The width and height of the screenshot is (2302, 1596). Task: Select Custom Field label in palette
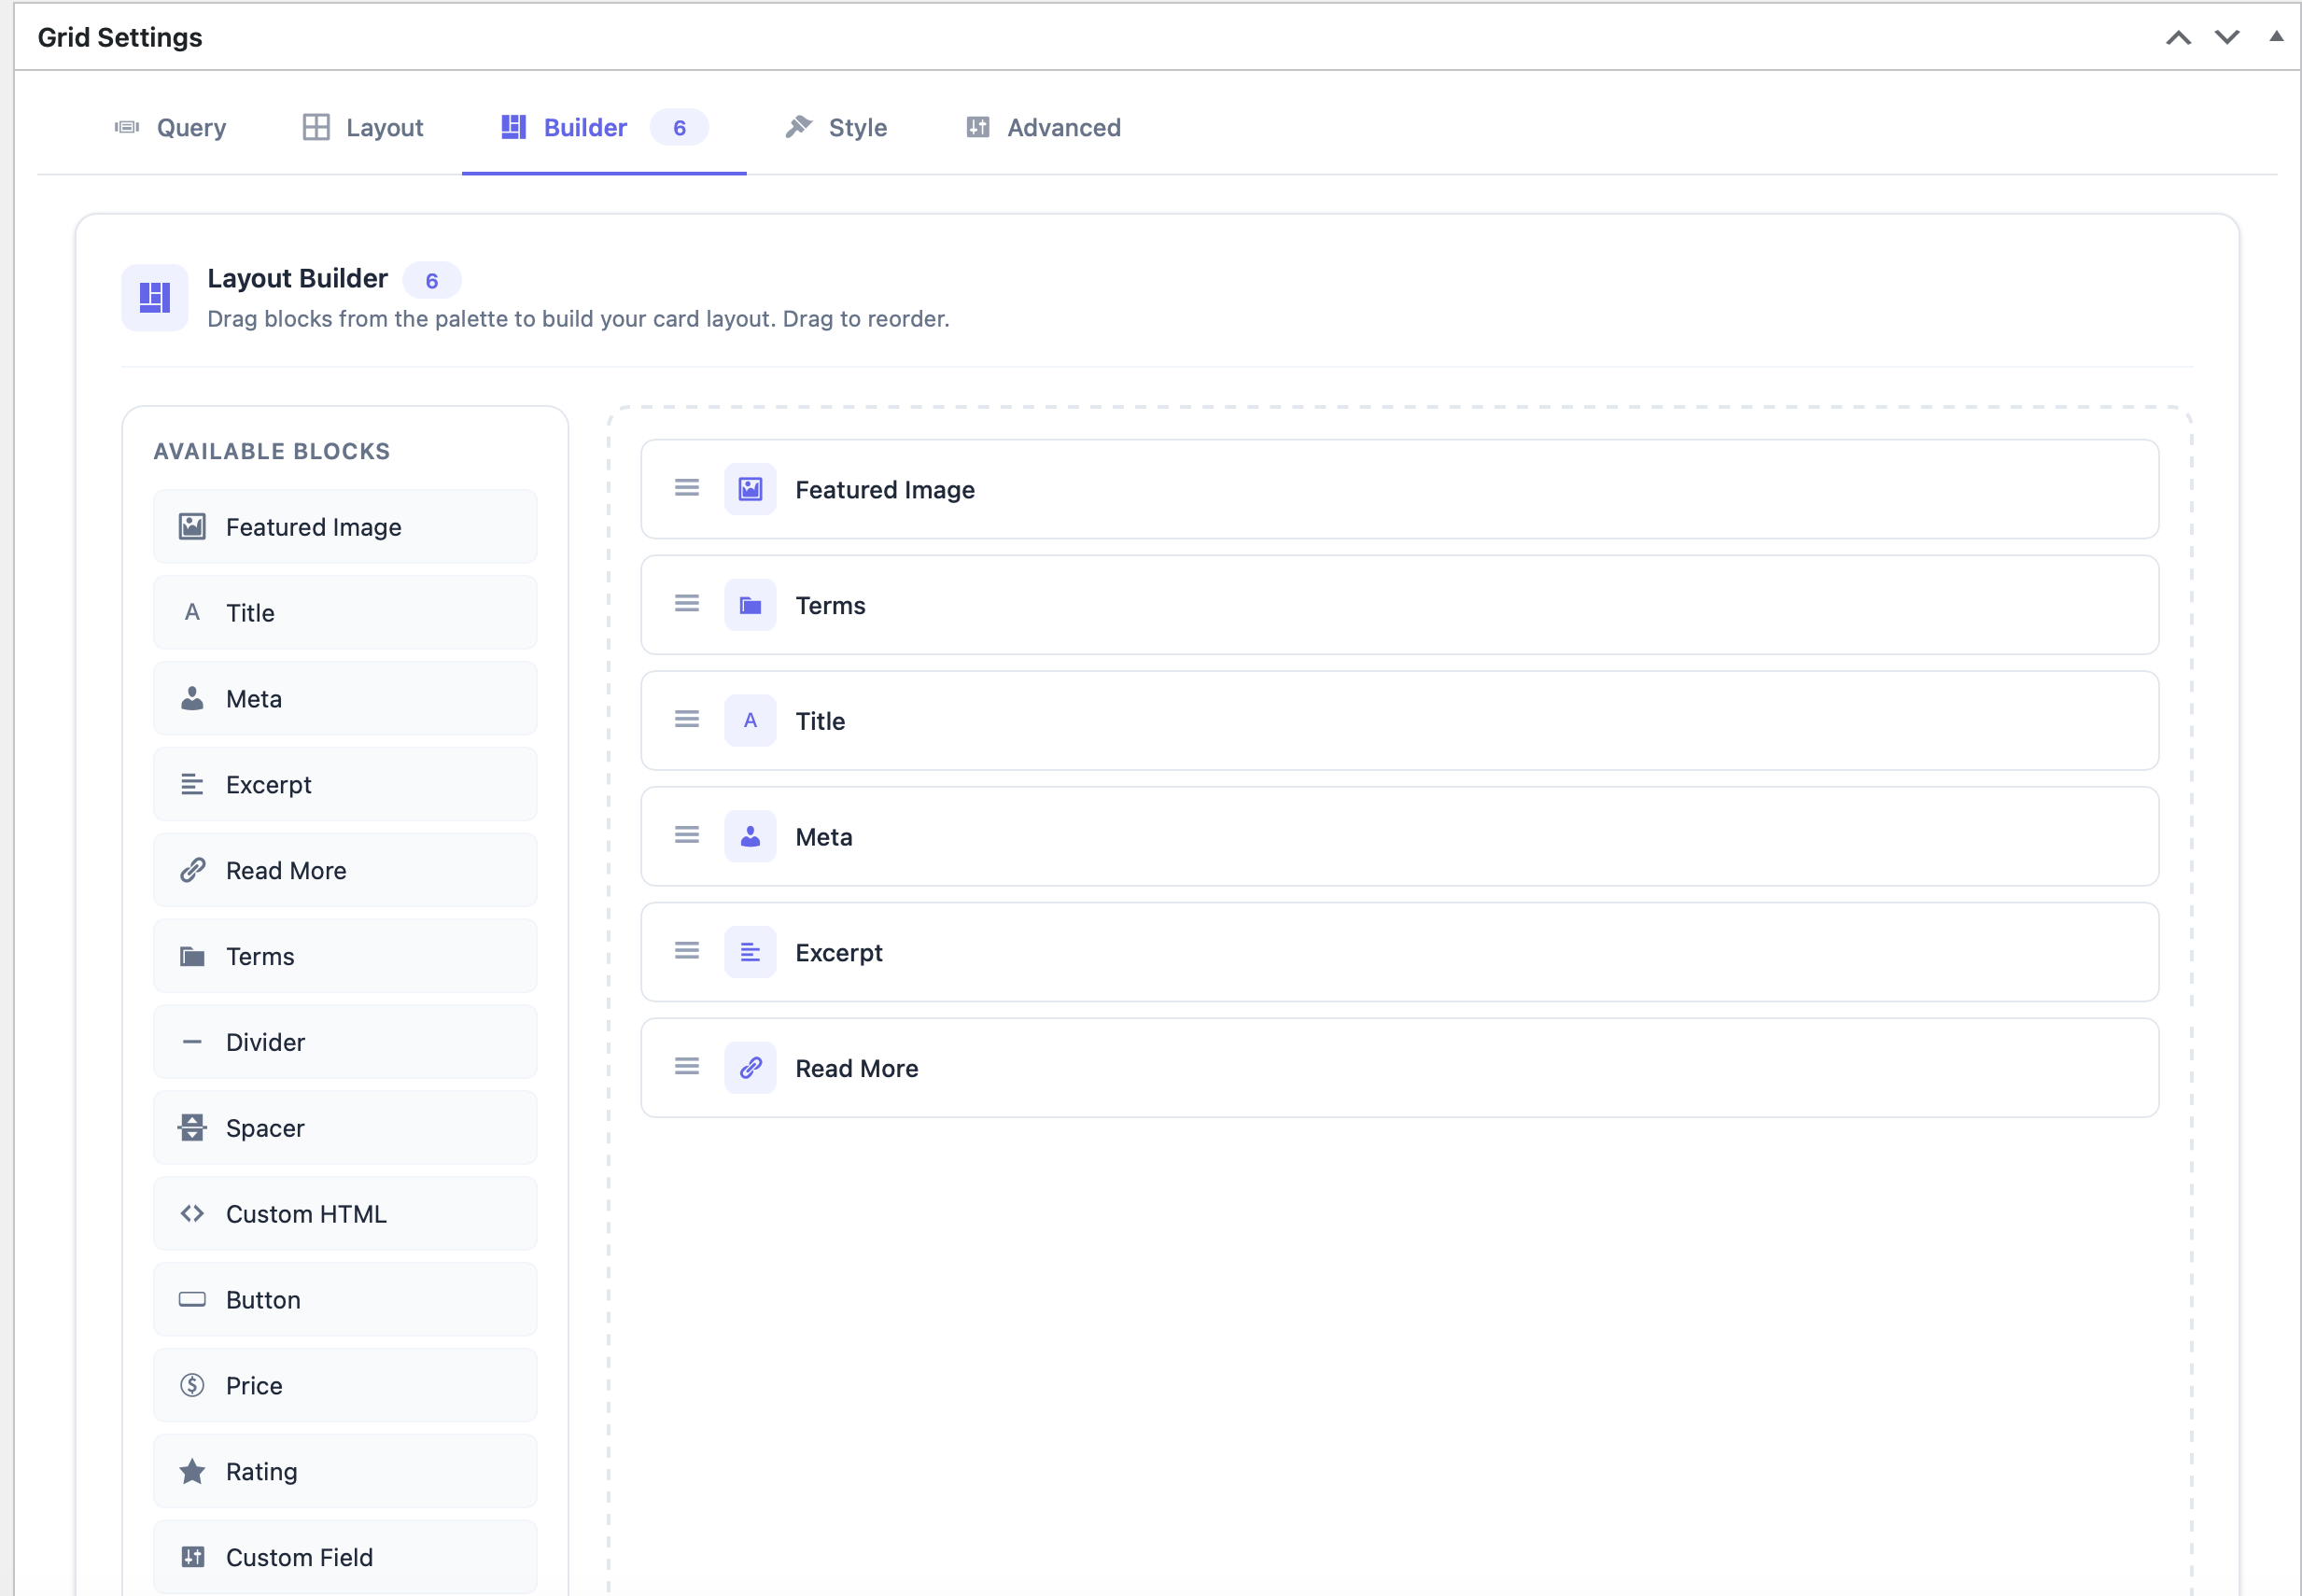(x=299, y=1557)
